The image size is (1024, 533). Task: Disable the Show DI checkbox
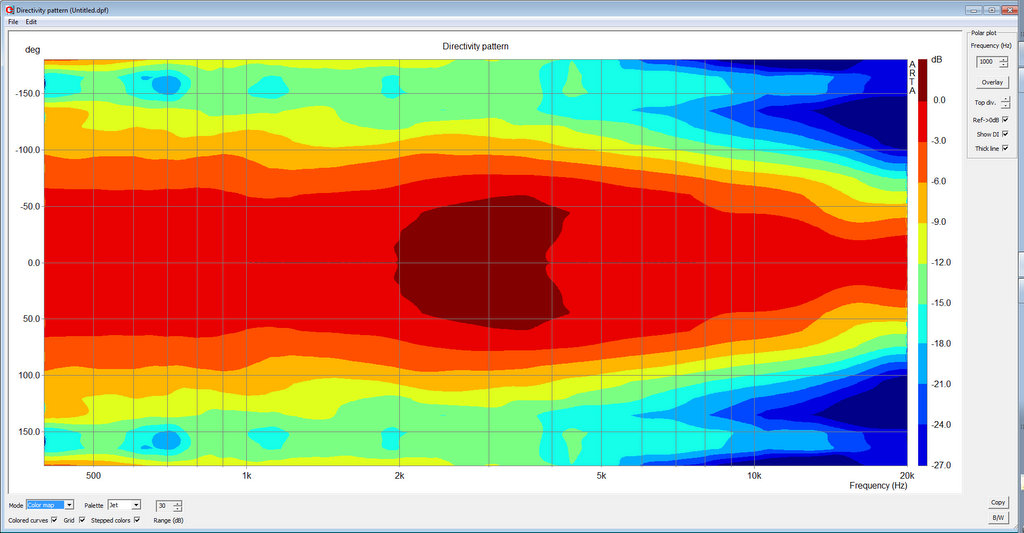(x=1005, y=134)
